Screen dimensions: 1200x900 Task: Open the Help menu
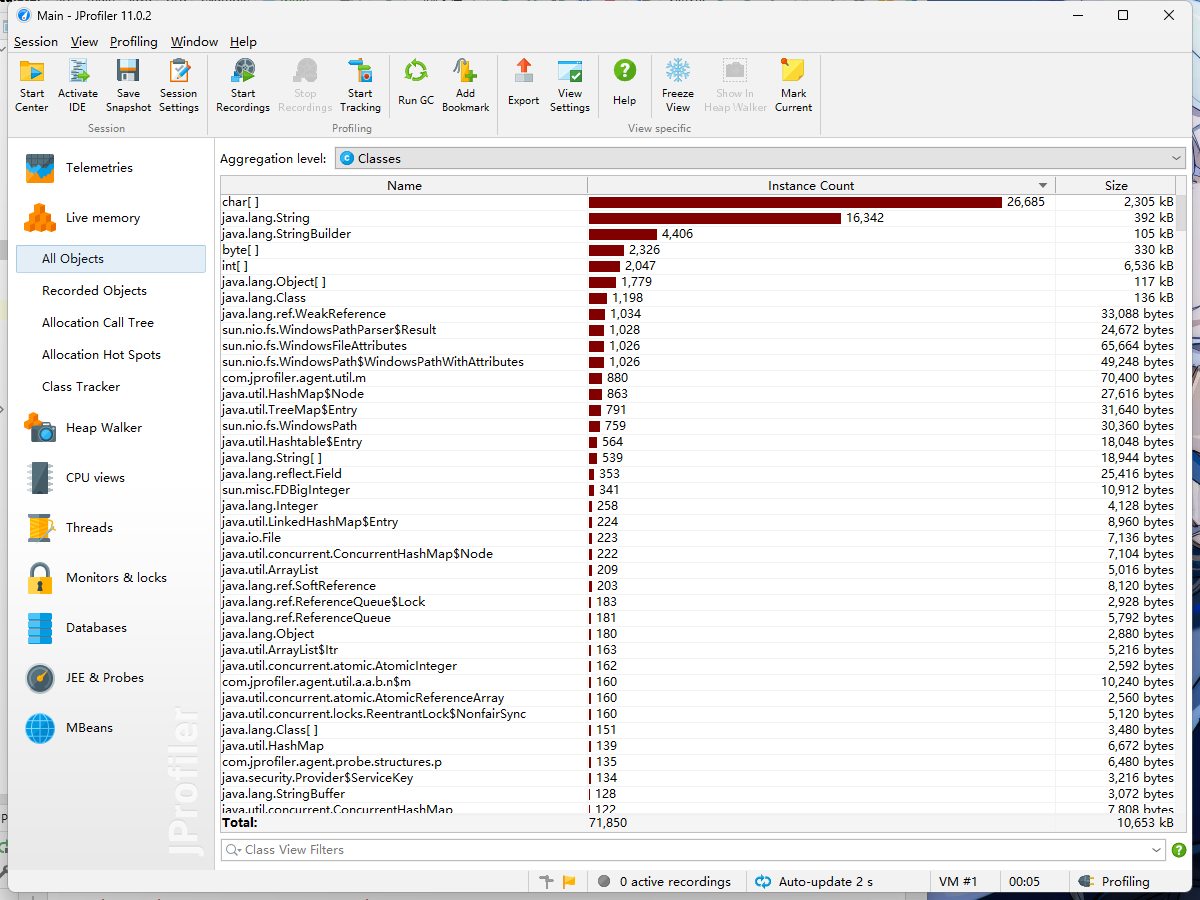243,42
